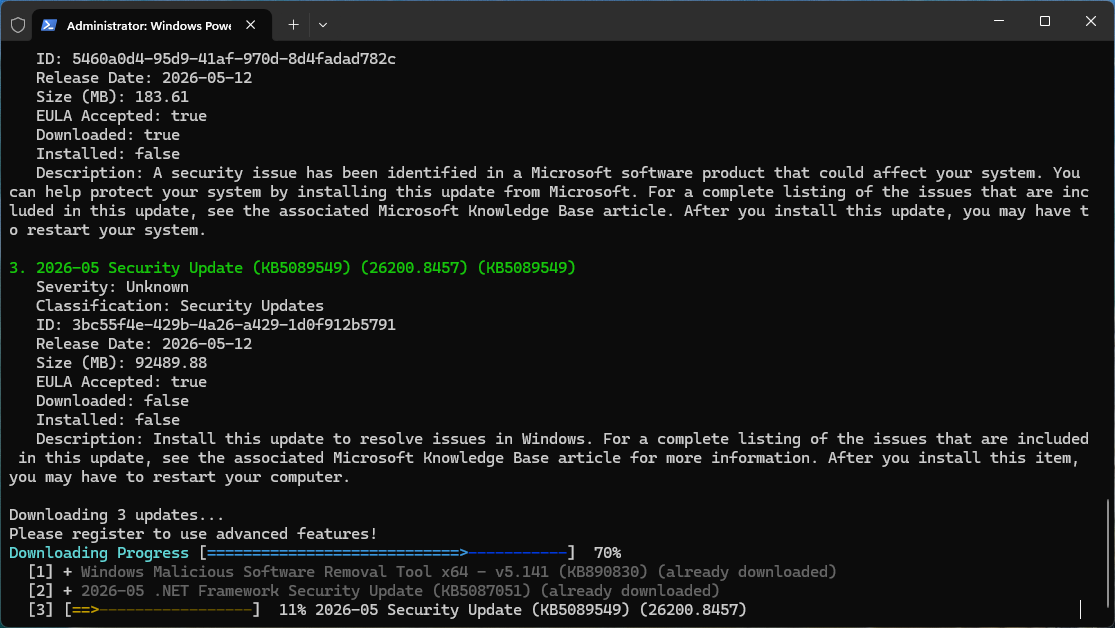Viewport: 1115px width, 628px height.
Task: Close the Terminal window
Action: [1091, 21]
